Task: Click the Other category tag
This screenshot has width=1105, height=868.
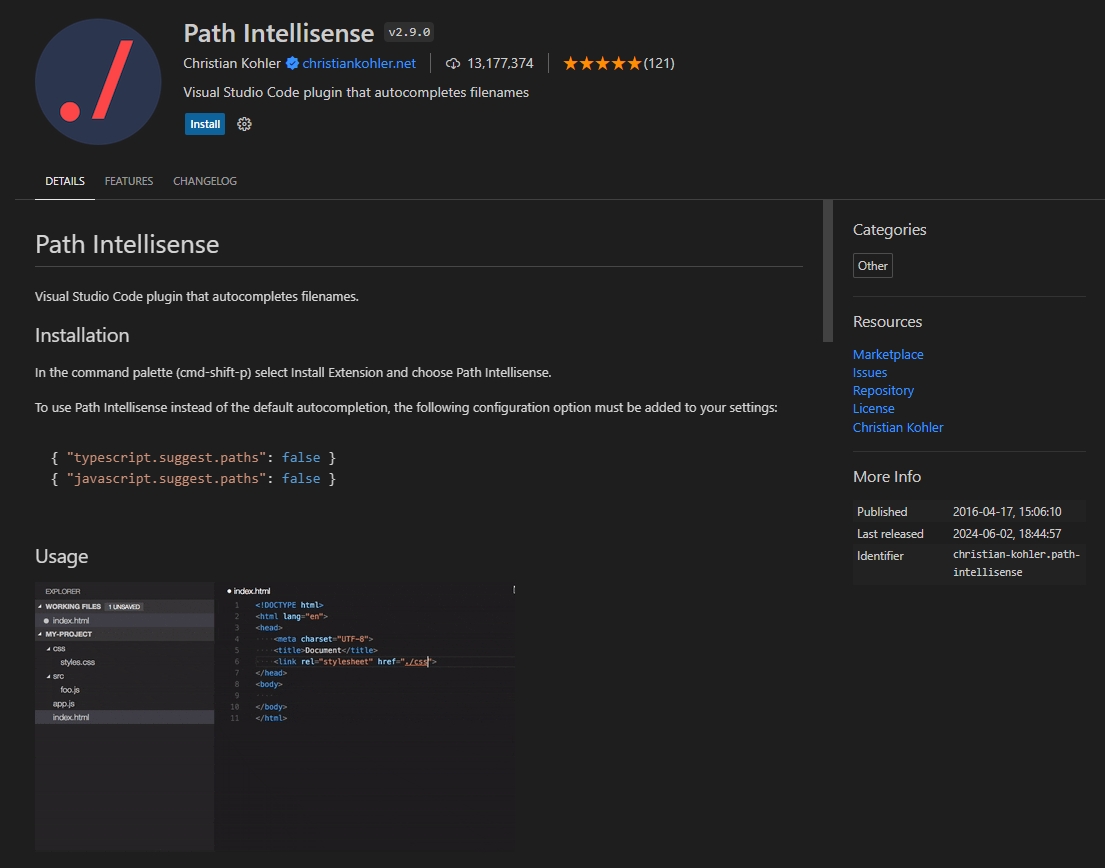Action: (872, 266)
